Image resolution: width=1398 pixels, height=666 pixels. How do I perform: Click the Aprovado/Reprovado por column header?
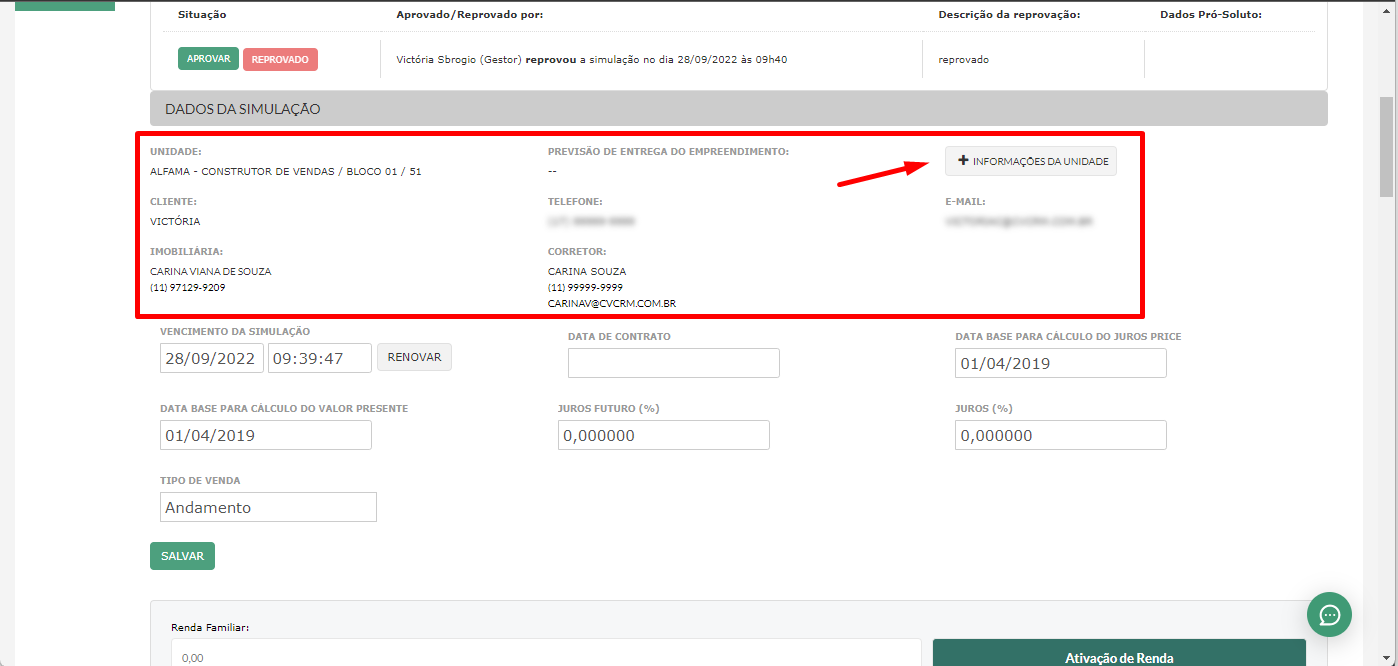pyautogui.click(x=470, y=15)
